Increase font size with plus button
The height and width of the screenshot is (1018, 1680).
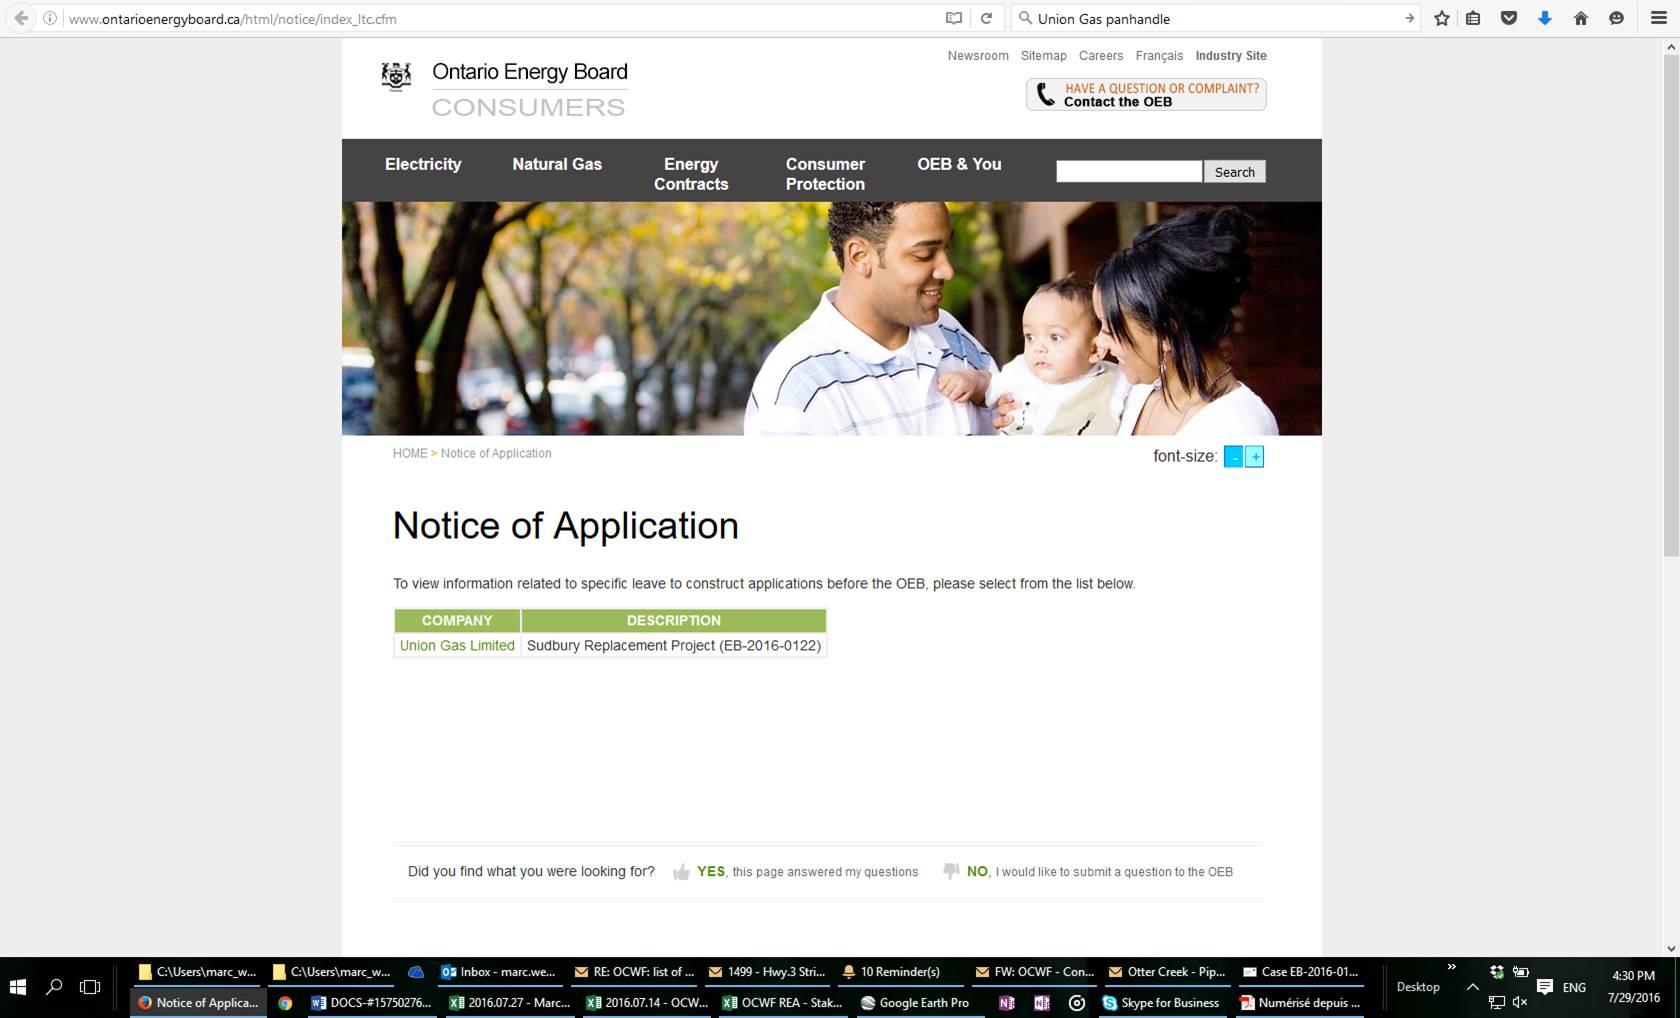(x=1255, y=457)
